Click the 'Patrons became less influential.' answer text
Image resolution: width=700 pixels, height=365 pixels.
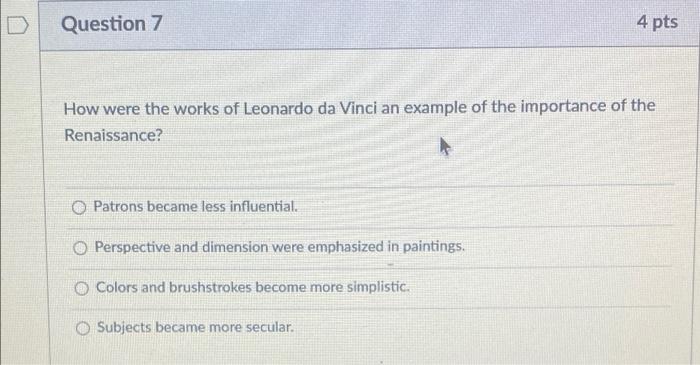195,207
